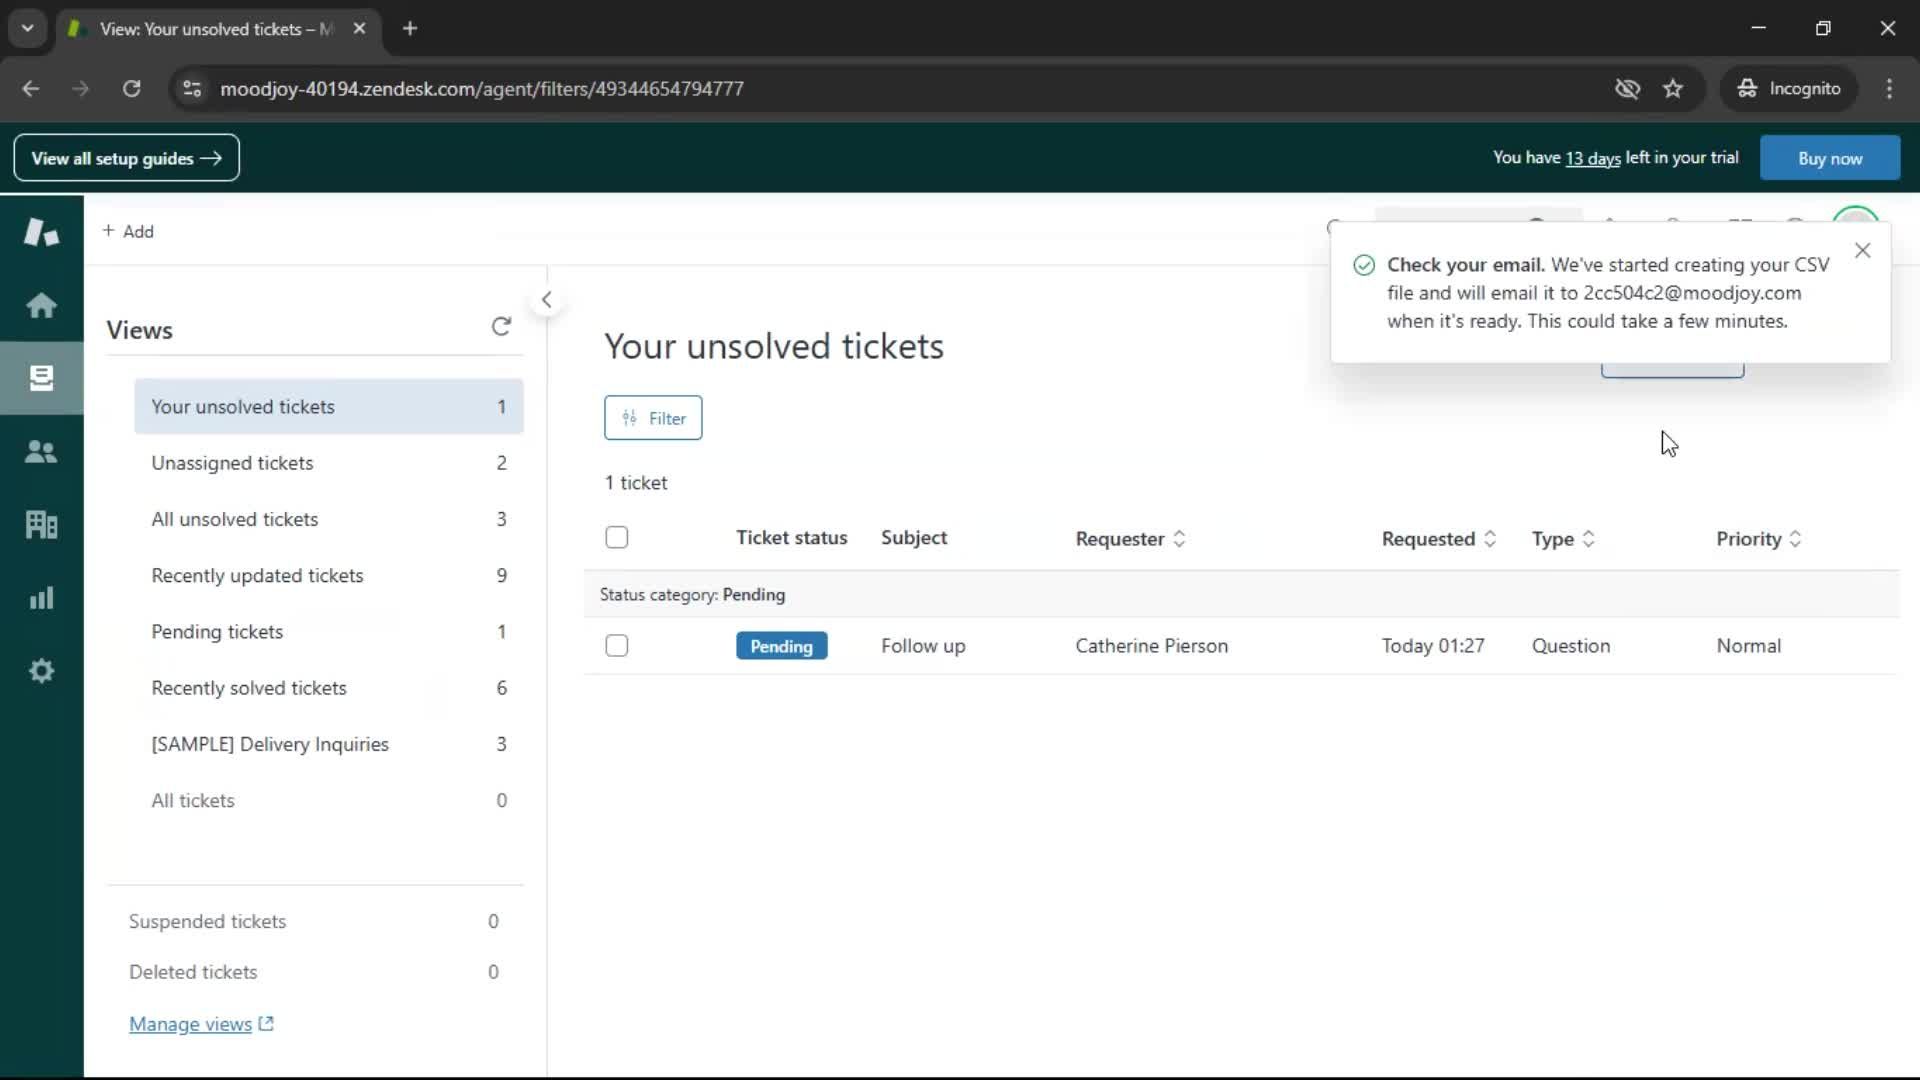Image resolution: width=1920 pixels, height=1080 pixels.
Task: Select Unassigned tickets view
Action: (329, 463)
